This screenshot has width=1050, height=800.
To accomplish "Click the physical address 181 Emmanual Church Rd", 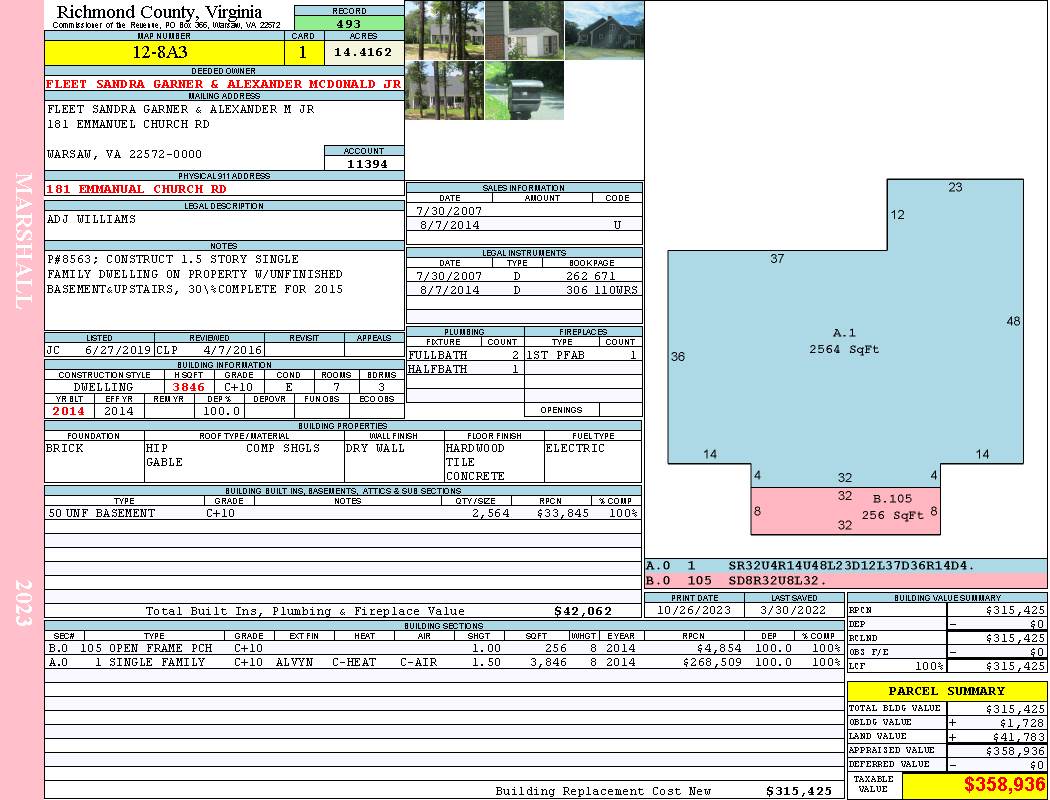I will click(x=137, y=189).
